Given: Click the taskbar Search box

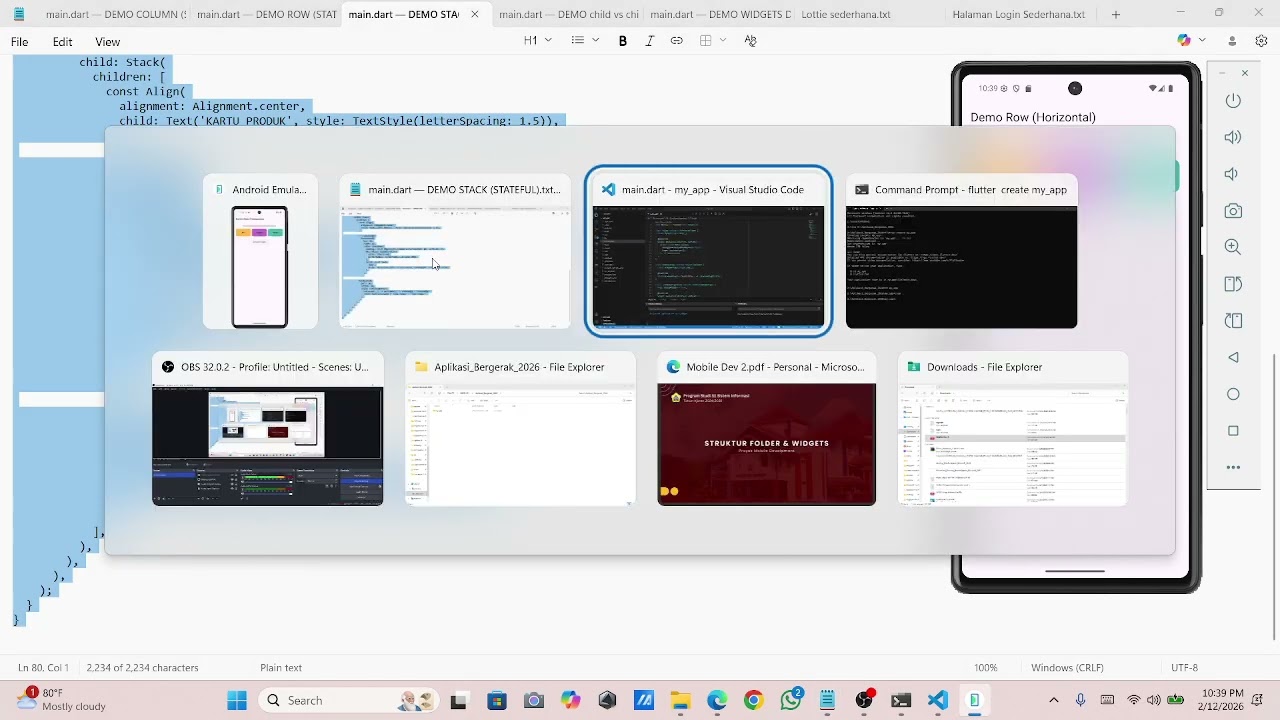Looking at the screenshot, I should [x=350, y=701].
